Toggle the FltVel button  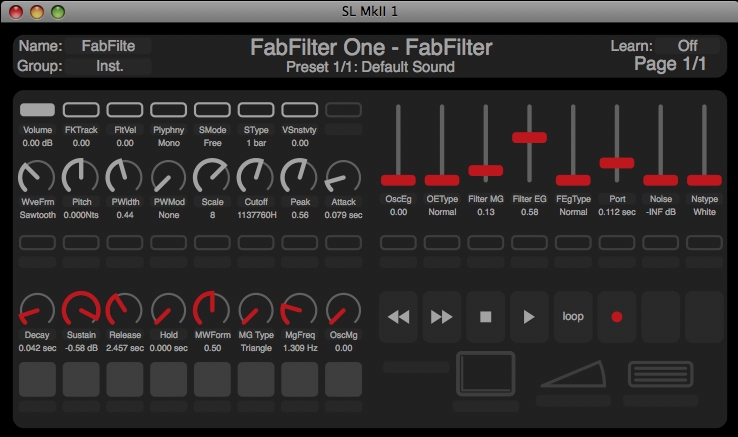tap(125, 110)
